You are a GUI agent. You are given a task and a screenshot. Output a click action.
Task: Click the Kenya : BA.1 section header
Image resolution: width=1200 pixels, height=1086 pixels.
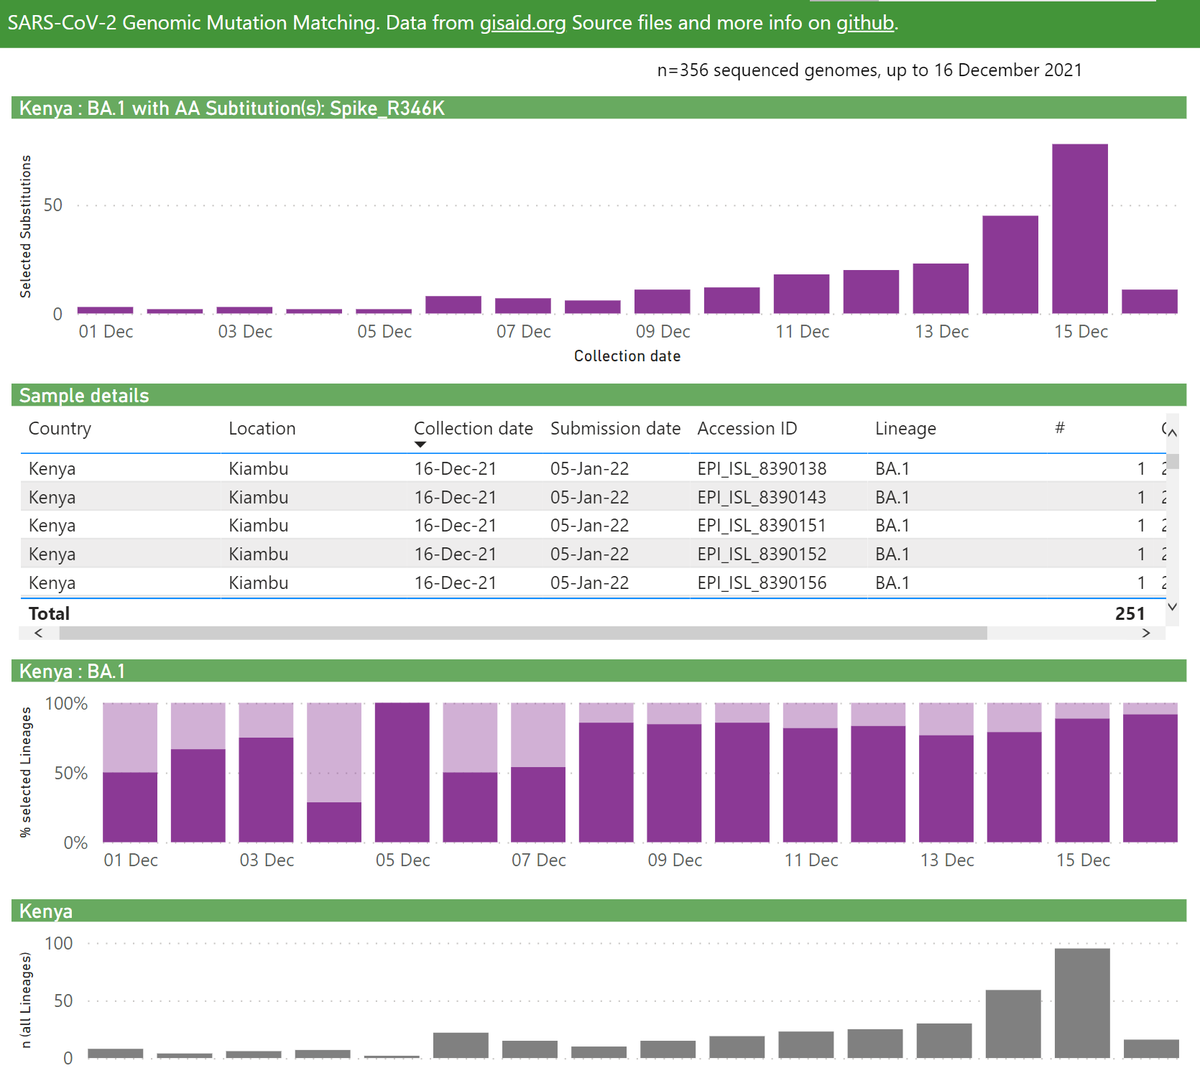pos(598,671)
